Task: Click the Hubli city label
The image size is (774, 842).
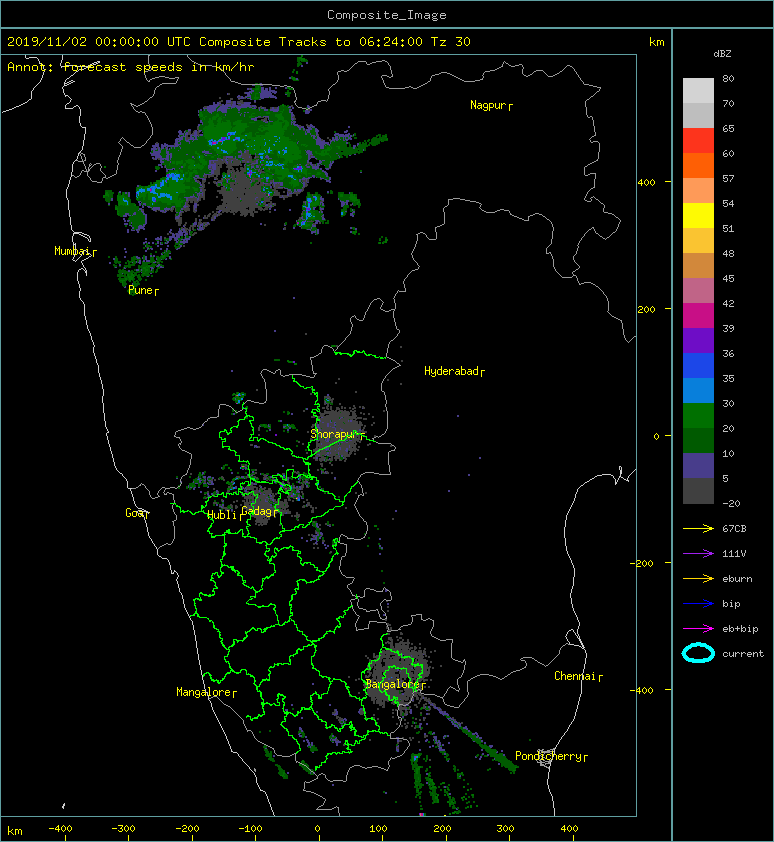Action: [222, 515]
